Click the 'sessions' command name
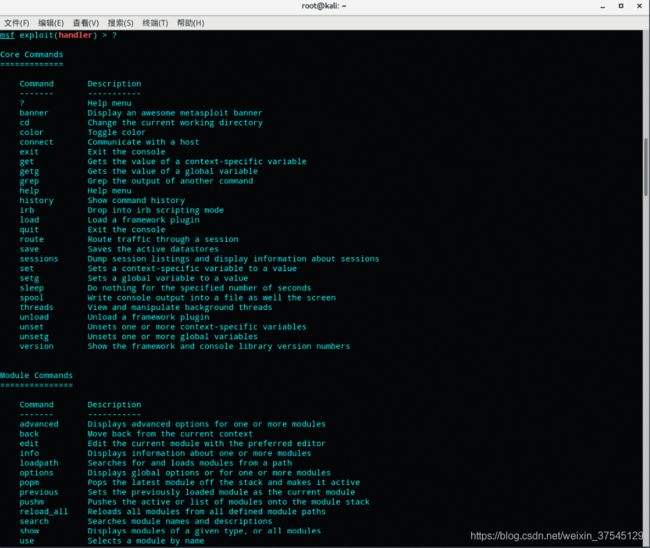This screenshot has height=548, width=650. tap(39, 259)
